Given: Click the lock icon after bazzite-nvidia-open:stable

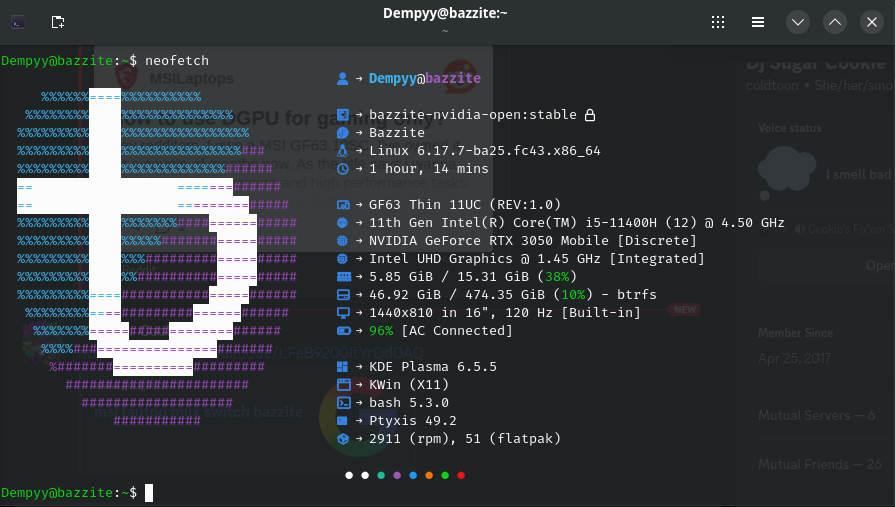Looking at the screenshot, I should [590, 115].
